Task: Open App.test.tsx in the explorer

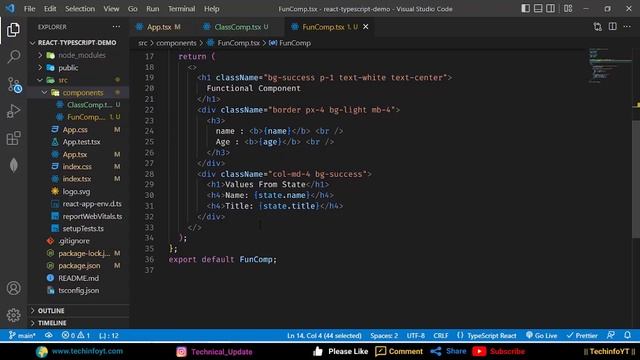Action: click(81, 142)
